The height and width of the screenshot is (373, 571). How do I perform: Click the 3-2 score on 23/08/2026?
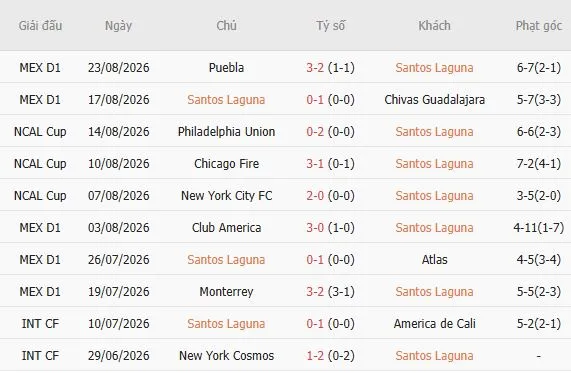pyautogui.click(x=315, y=68)
